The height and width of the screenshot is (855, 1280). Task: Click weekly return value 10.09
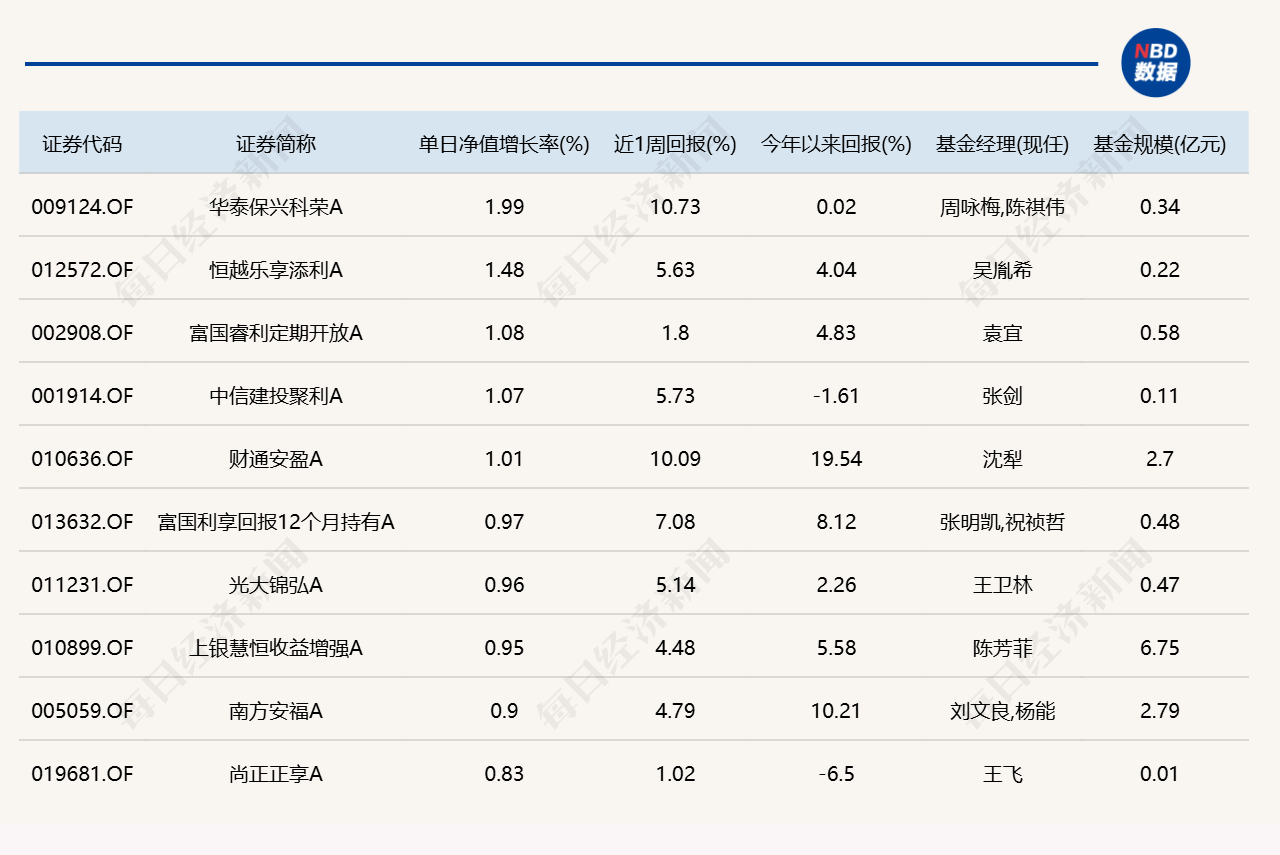[675, 459]
